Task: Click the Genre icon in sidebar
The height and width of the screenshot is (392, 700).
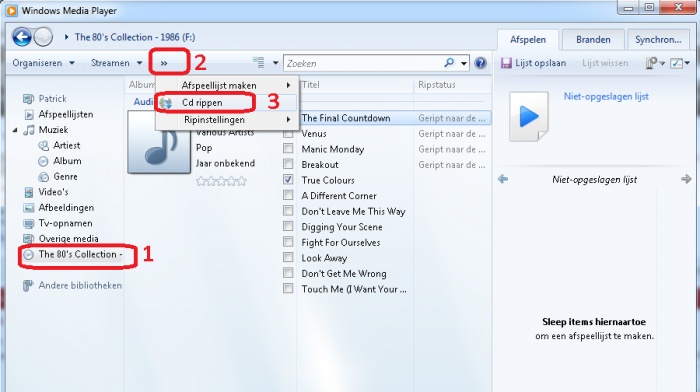Action: click(43, 177)
